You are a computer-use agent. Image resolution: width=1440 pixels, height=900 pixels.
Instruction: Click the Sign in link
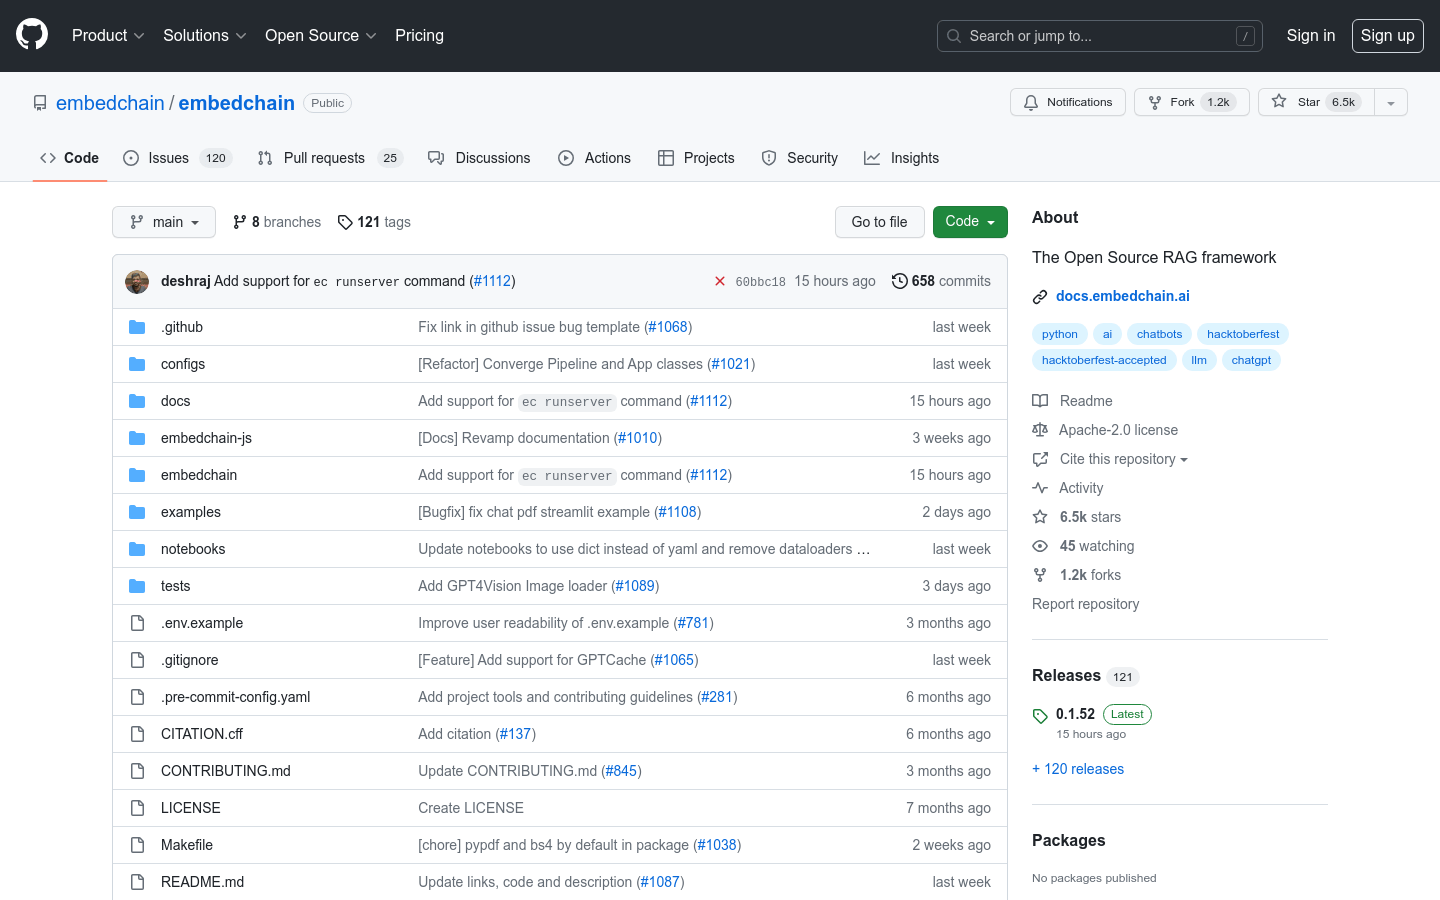[1310, 35]
